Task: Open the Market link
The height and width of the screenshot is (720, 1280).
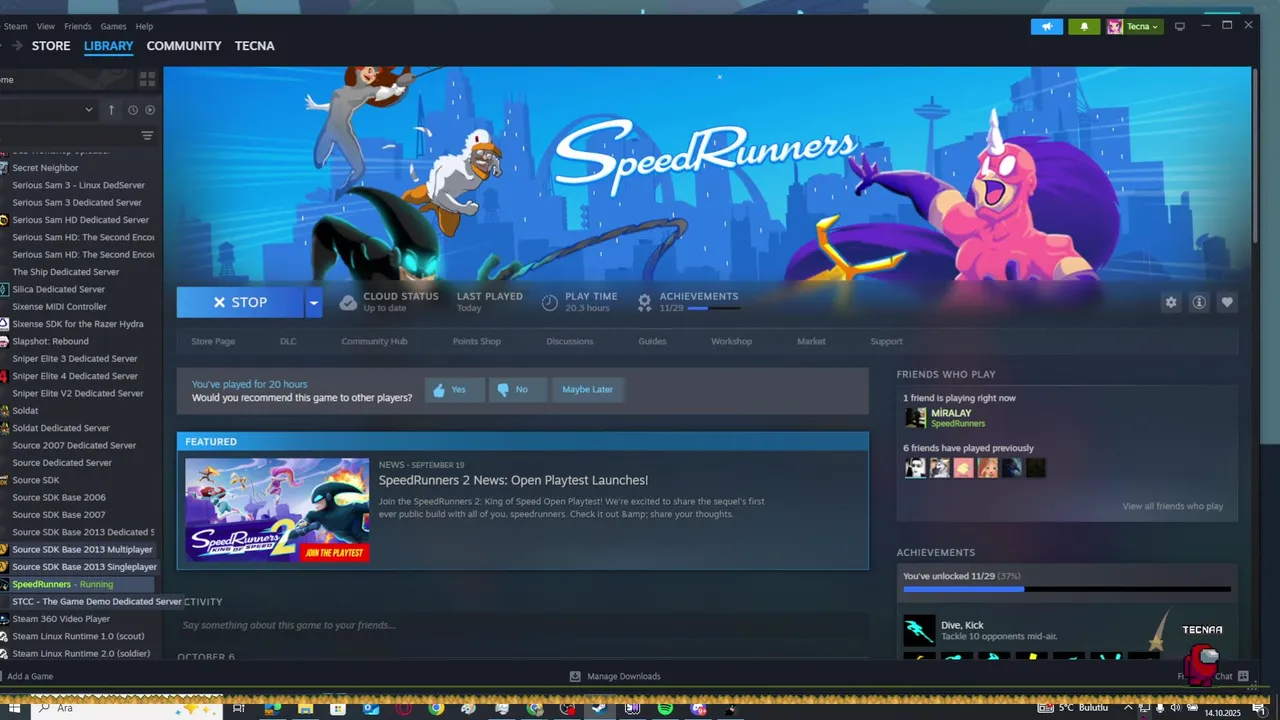Action: [x=811, y=341]
